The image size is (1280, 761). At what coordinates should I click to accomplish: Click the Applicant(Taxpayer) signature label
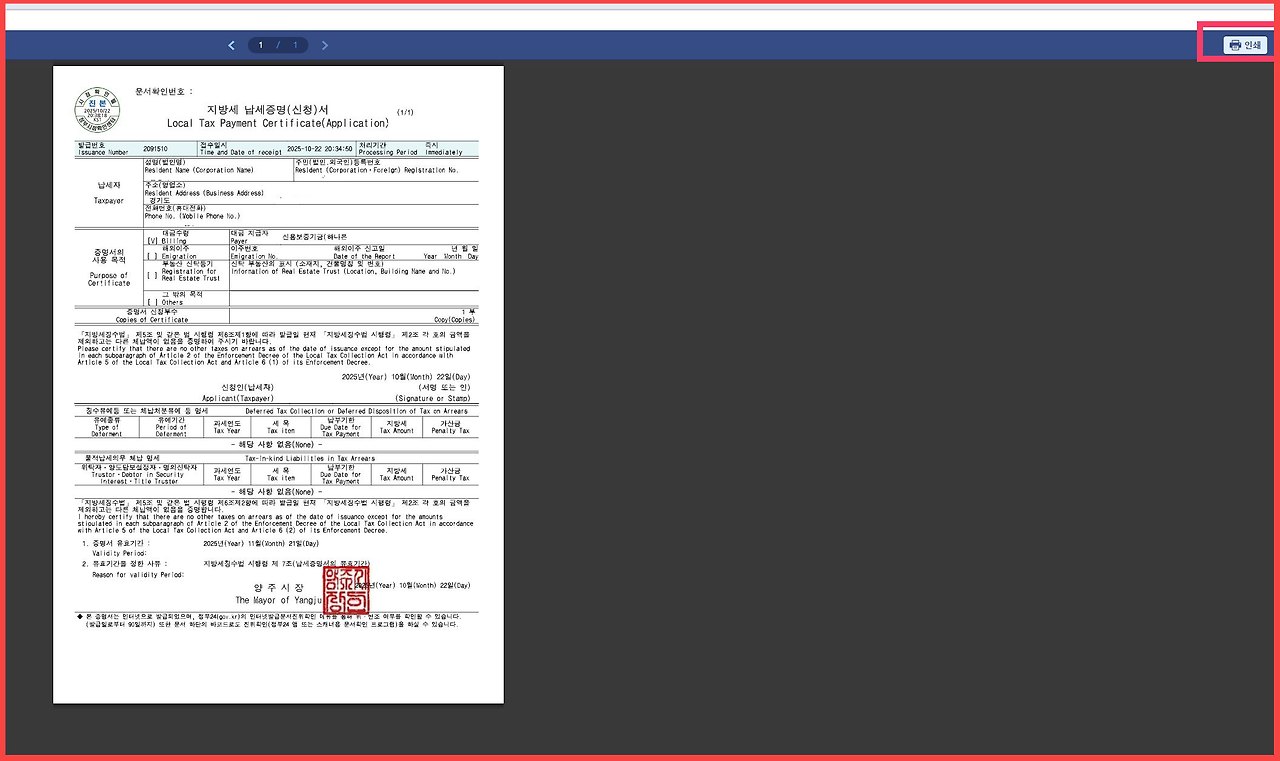point(238,398)
